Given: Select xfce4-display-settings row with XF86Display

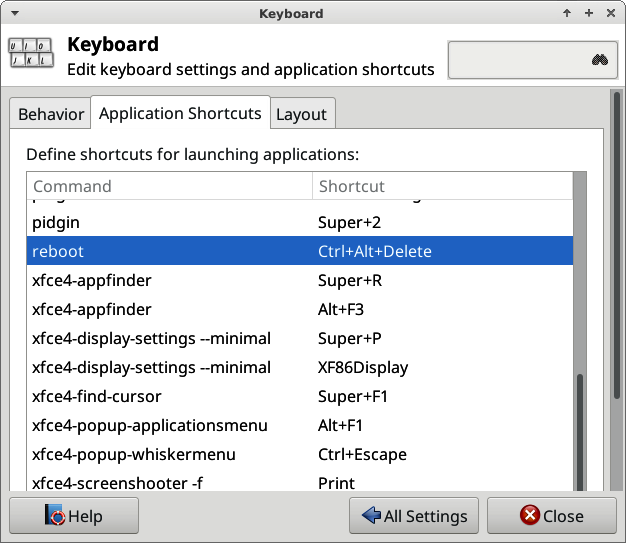Looking at the screenshot, I should tap(299, 367).
